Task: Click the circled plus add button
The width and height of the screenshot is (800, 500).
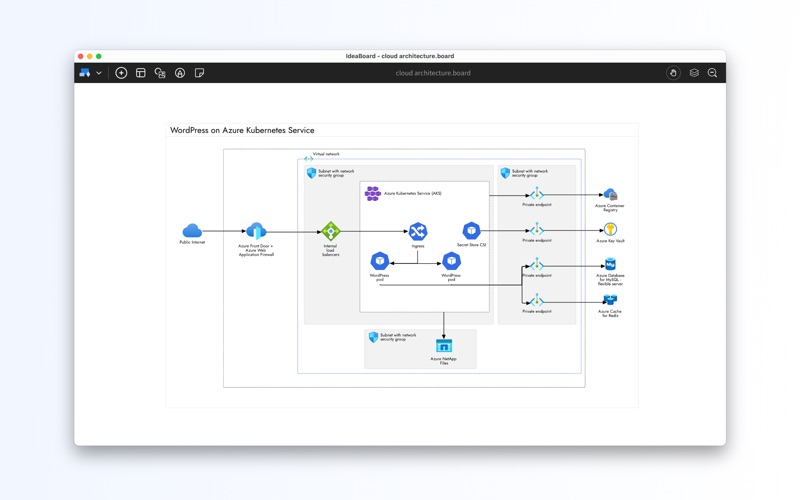Action: [121, 73]
